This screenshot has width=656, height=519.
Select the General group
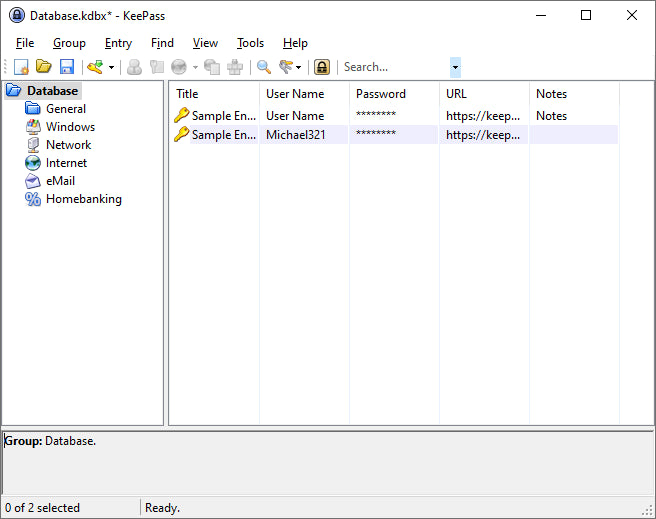coord(66,109)
